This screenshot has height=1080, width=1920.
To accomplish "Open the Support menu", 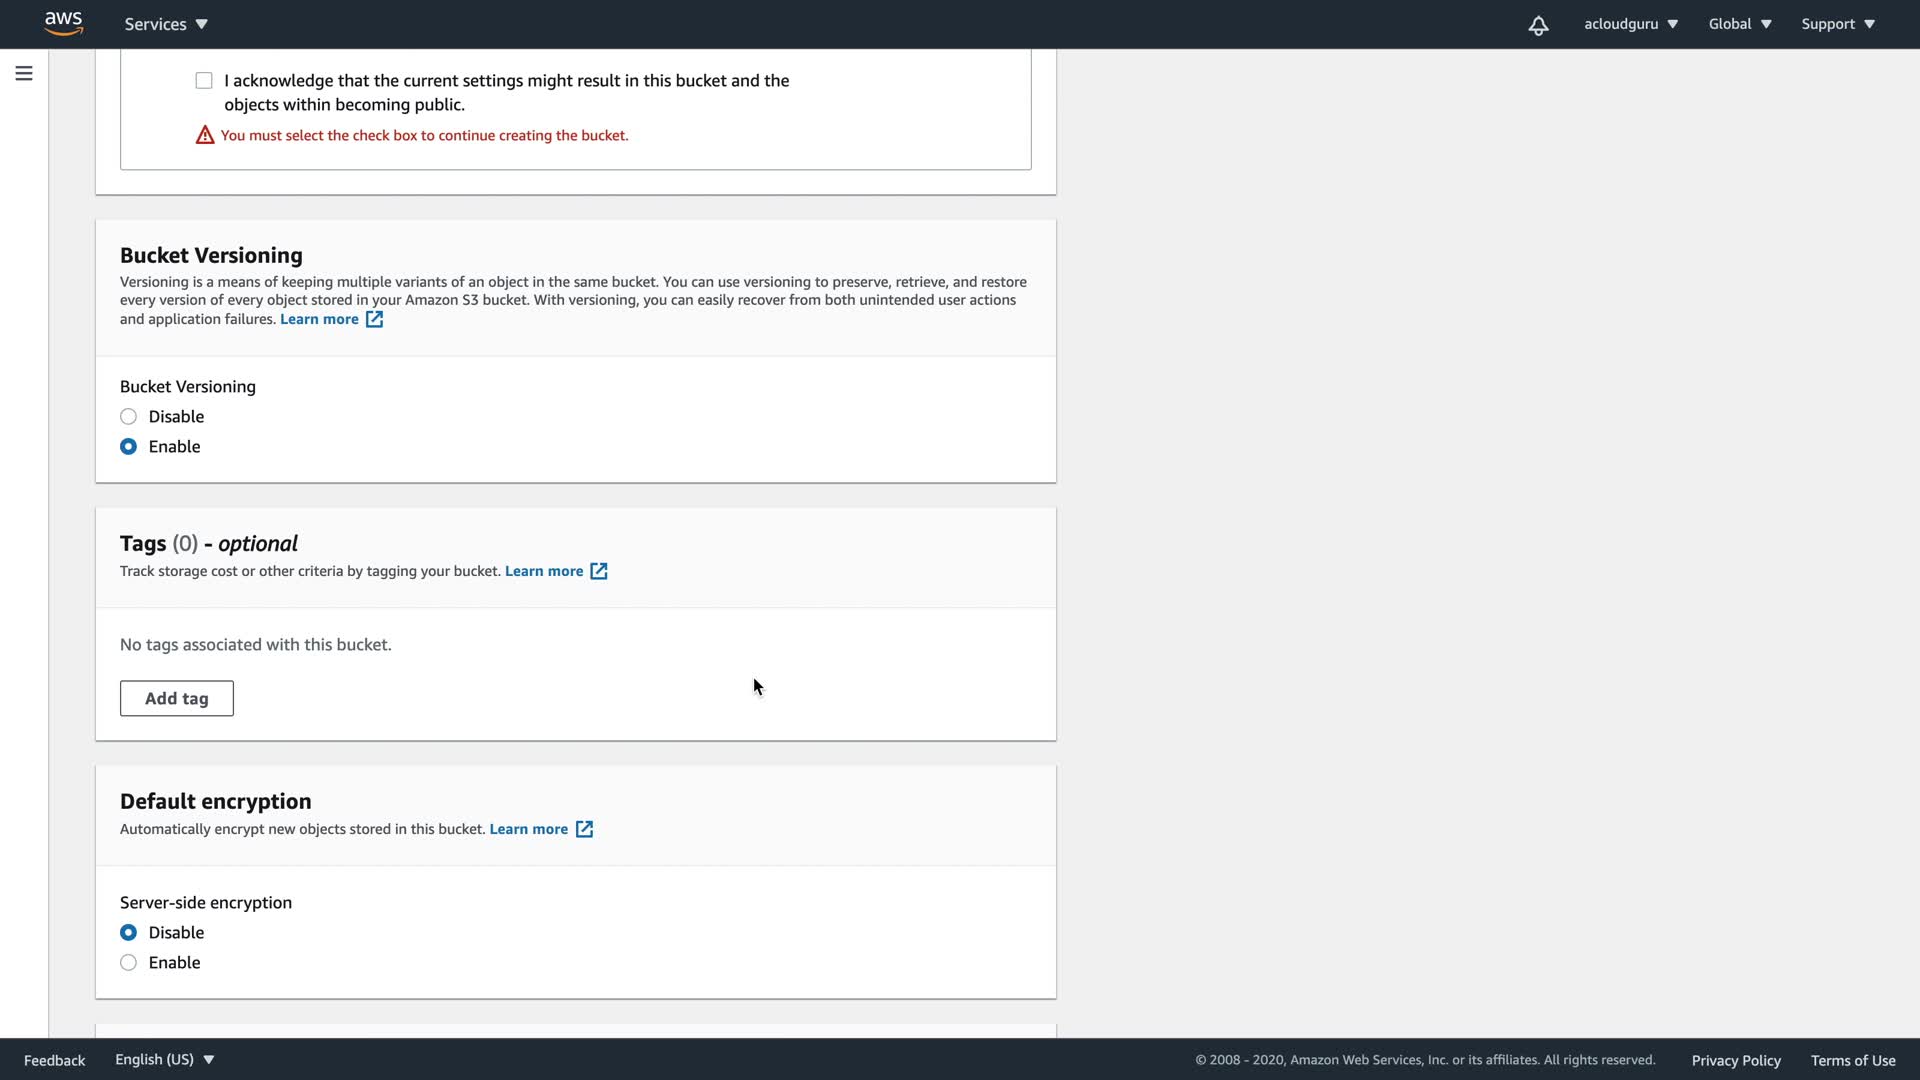I will [x=1837, y=24].
